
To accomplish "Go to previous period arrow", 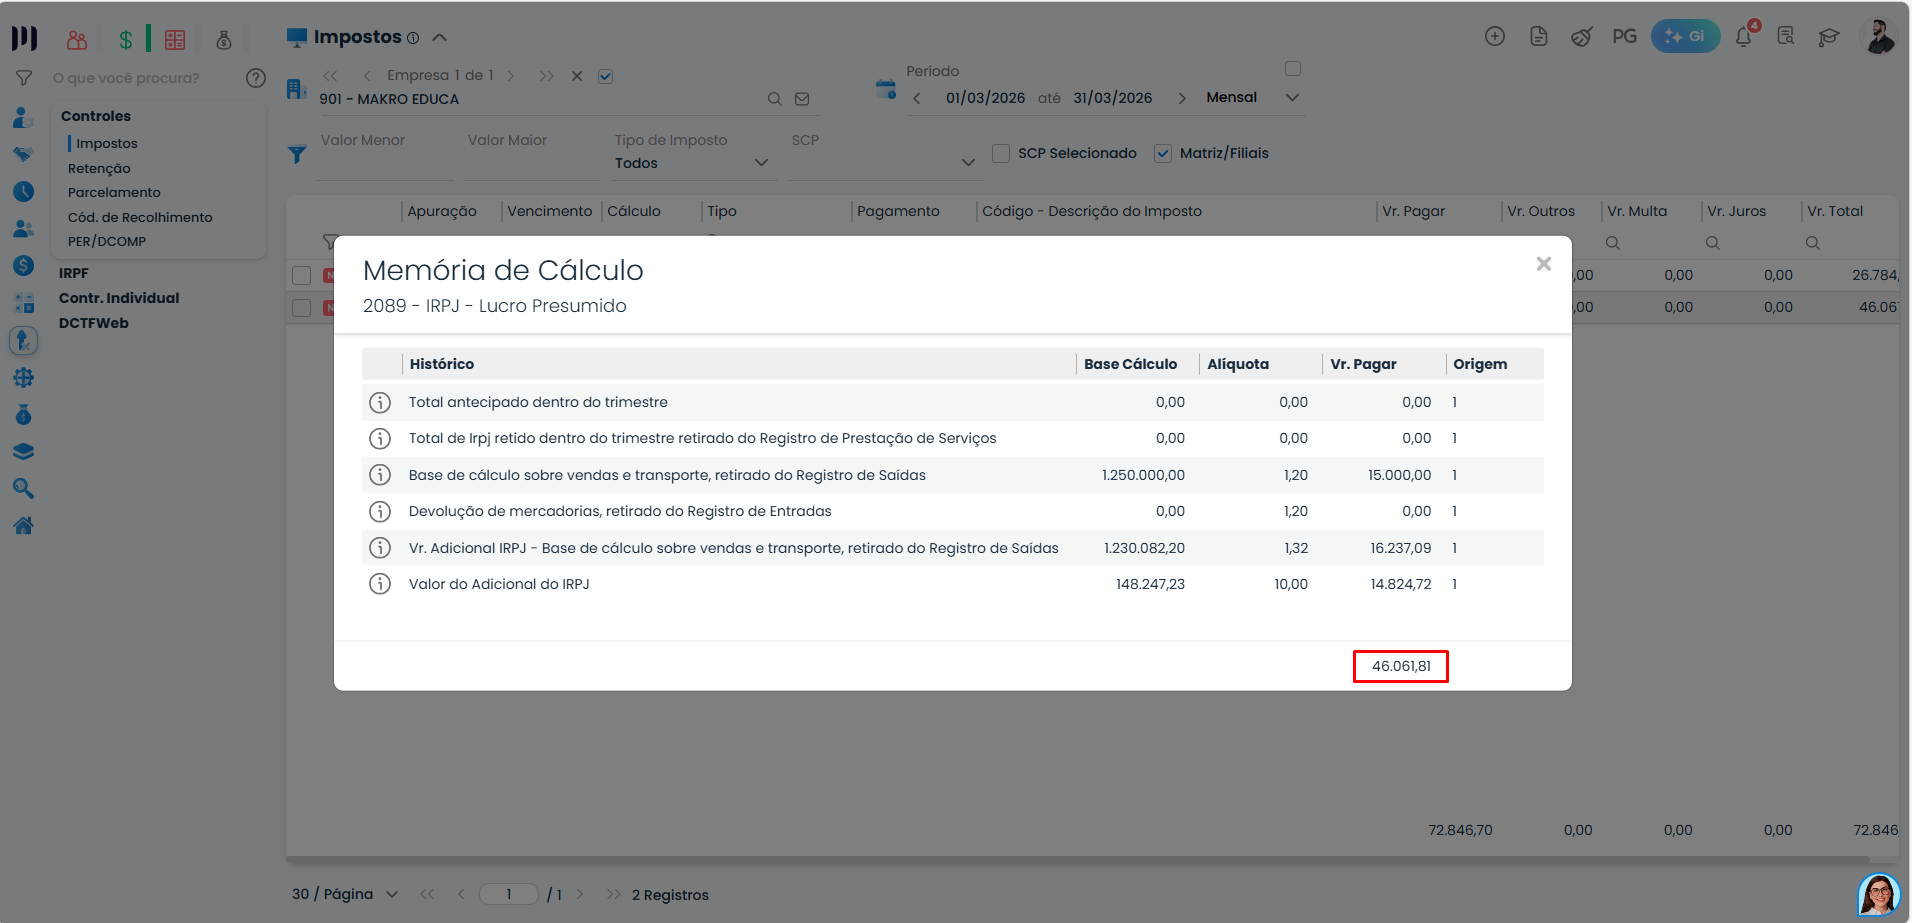I will (x=917, y=98).
